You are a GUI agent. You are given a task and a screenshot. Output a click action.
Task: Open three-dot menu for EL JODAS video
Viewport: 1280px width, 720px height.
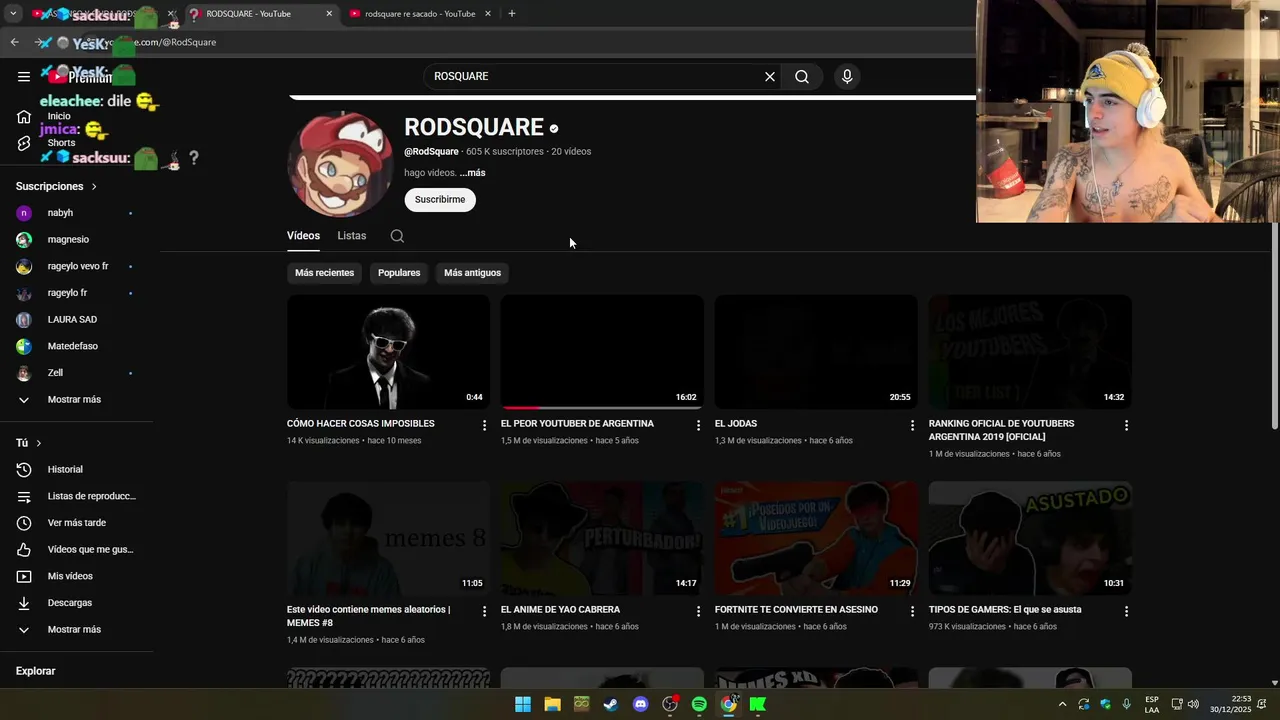click(x=912, y=425)
